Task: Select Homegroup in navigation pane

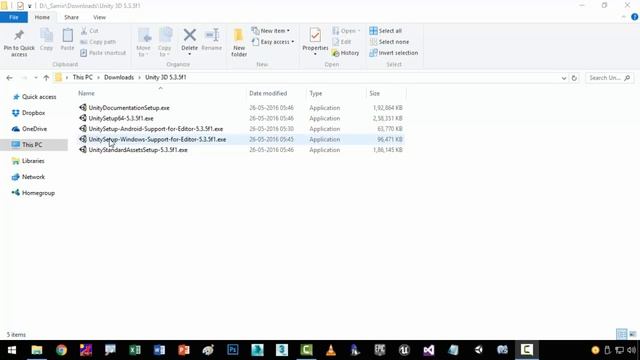Action: (33, 193)
